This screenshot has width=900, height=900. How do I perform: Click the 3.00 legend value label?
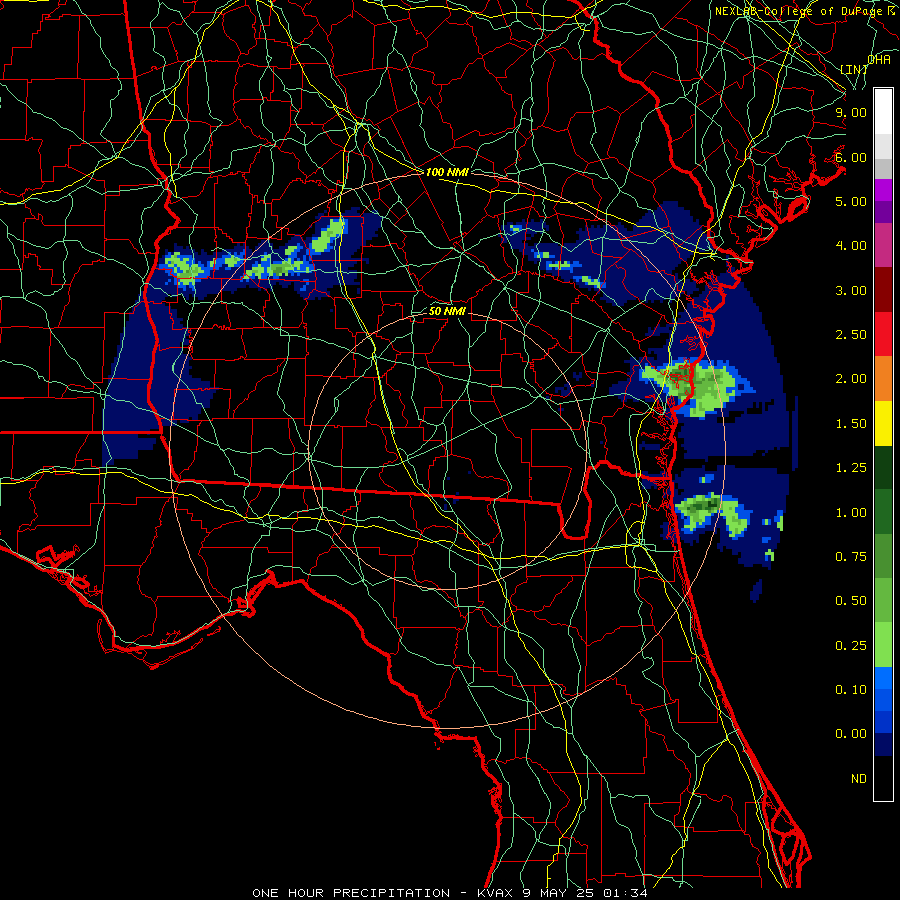(x=851, y=290)
